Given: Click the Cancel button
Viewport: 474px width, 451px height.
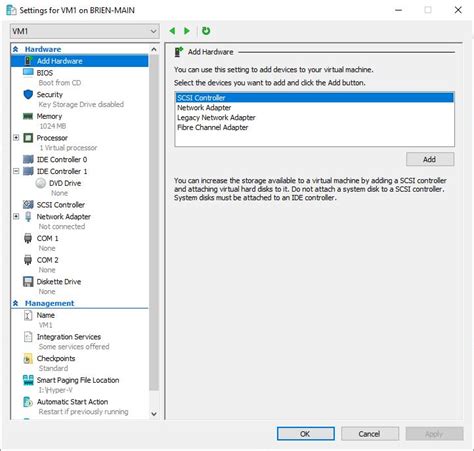Looking at the screenshot, I should coord(369,434).
